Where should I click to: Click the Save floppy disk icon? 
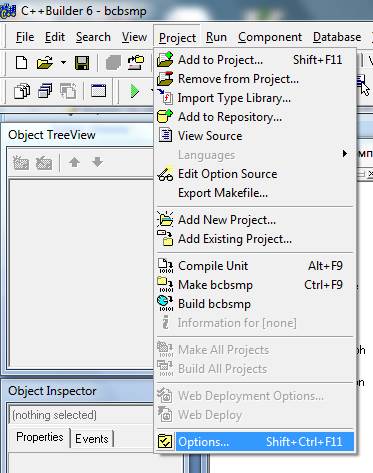[x=82, y=63]
